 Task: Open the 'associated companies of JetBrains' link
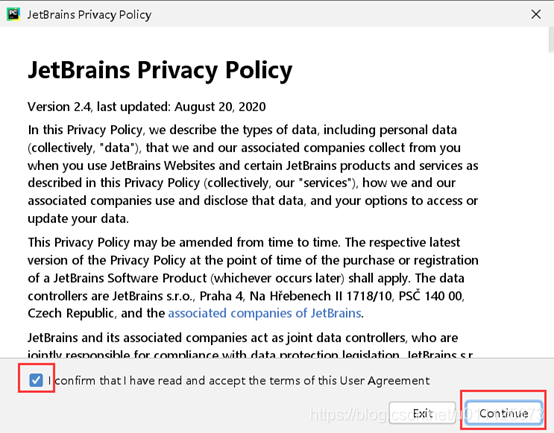coord(265,313)
